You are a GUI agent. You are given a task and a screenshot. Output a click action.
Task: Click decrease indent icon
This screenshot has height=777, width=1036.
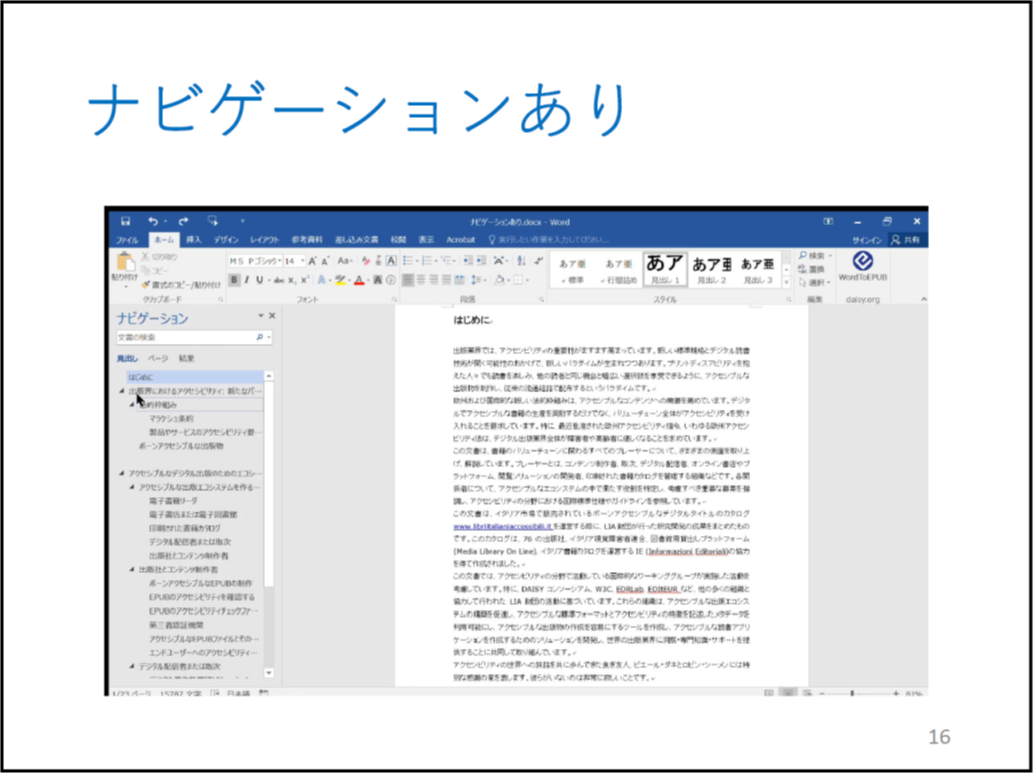click(x=468, y=261)
